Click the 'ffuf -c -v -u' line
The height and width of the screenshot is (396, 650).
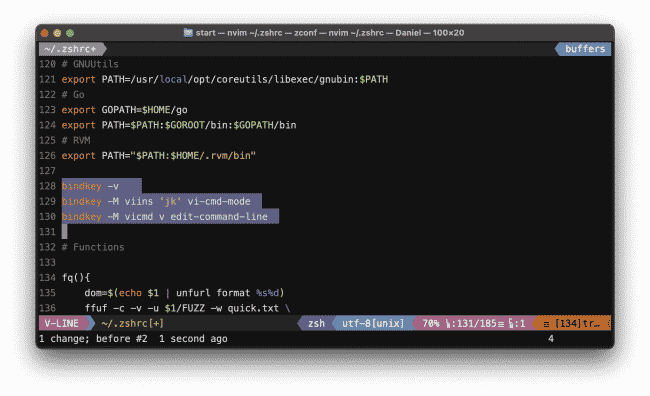point(187,308)
